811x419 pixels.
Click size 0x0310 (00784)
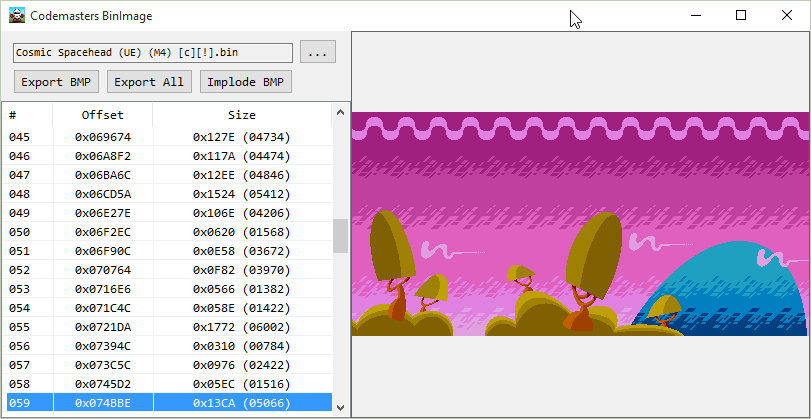point(242,346)
